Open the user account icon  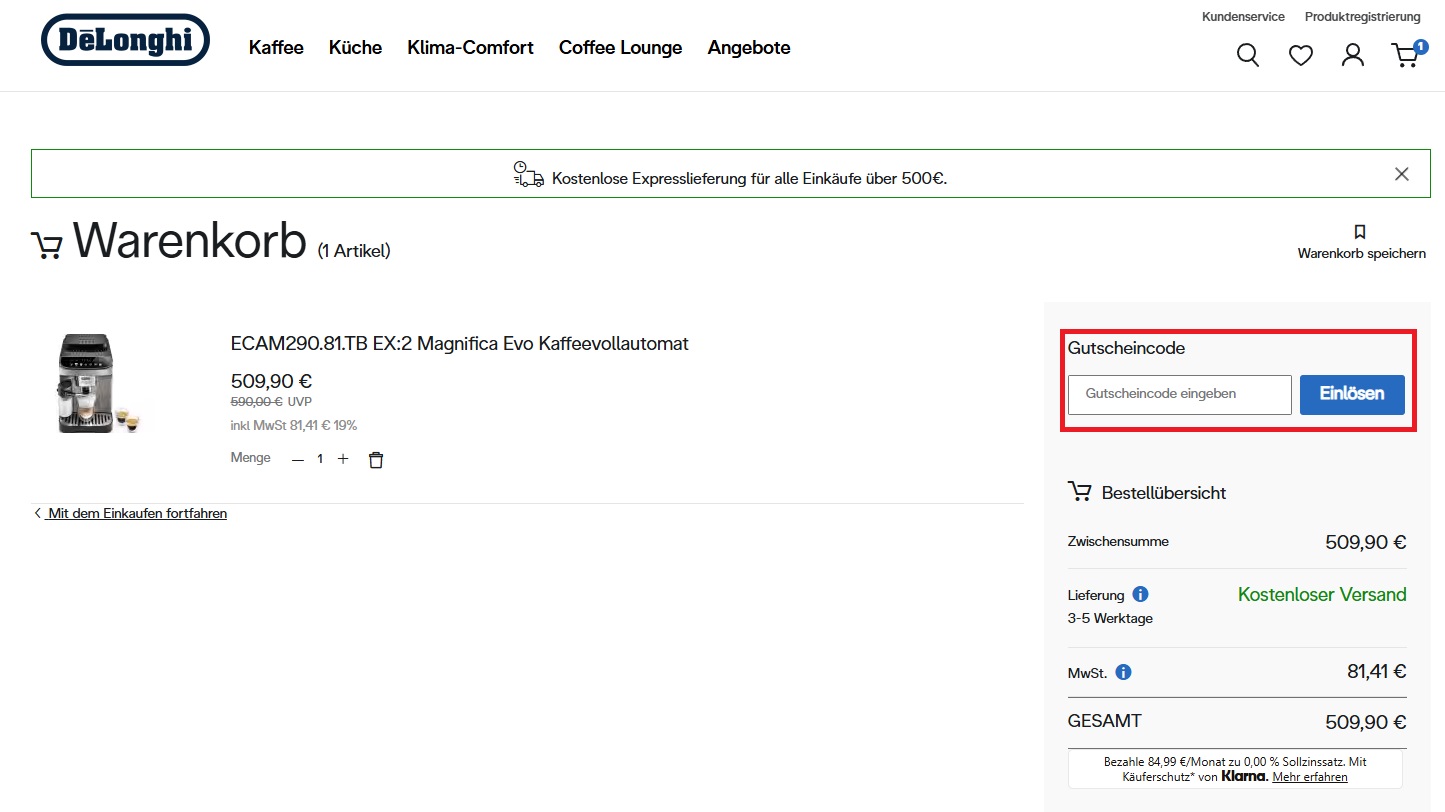click(1353, 55)
